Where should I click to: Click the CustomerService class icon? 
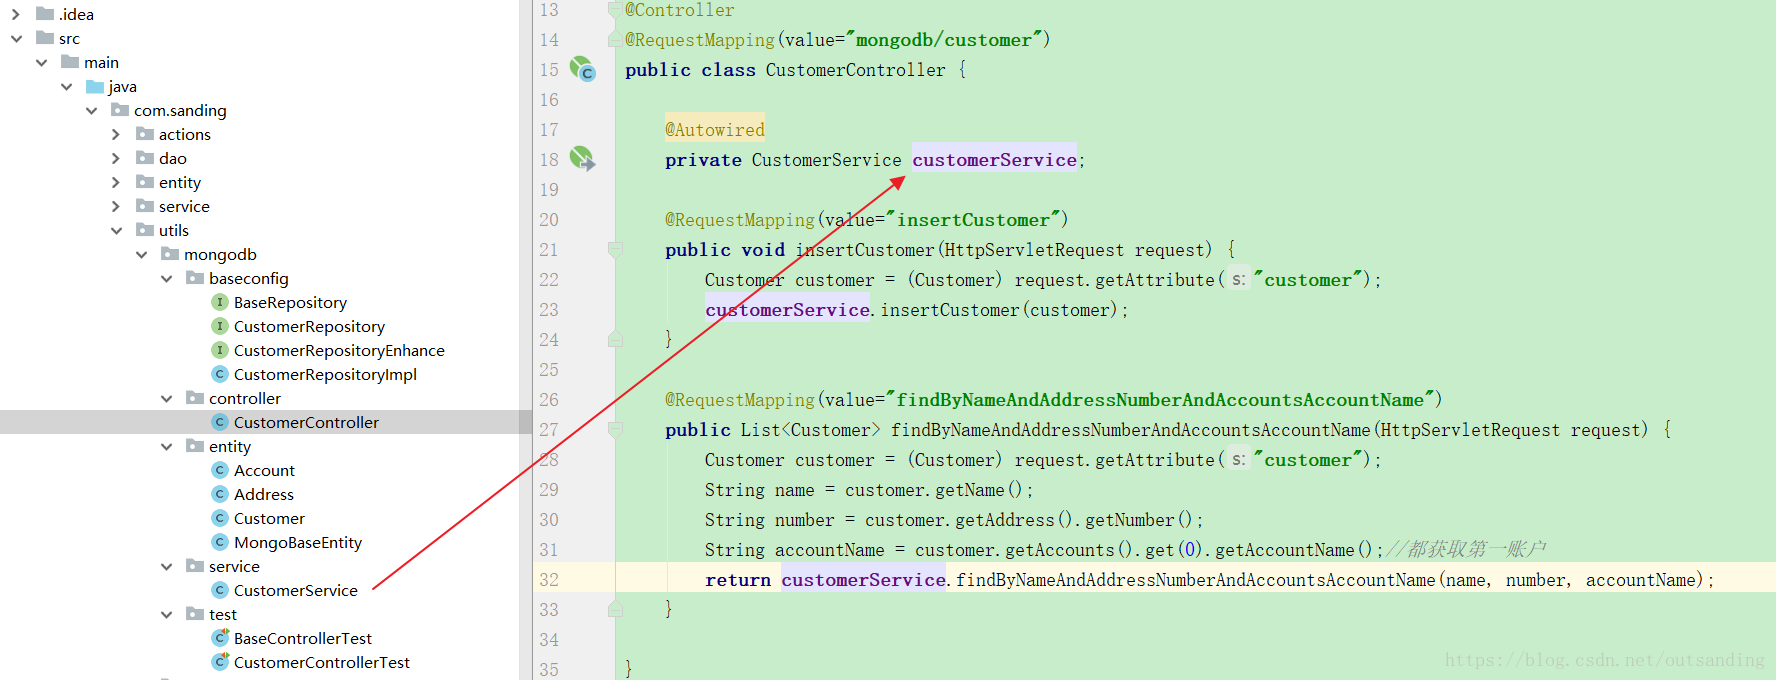point(220,590)
